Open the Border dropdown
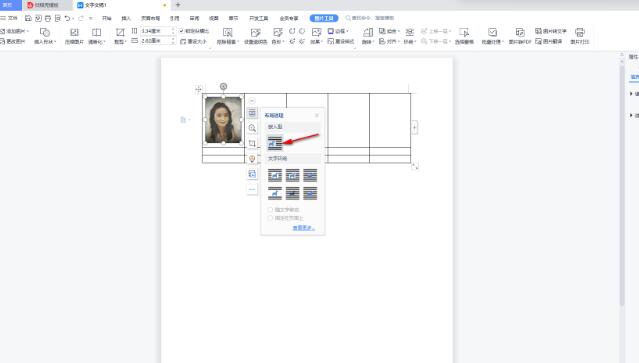This screenshot has height=363, width=639. [338, 31]
